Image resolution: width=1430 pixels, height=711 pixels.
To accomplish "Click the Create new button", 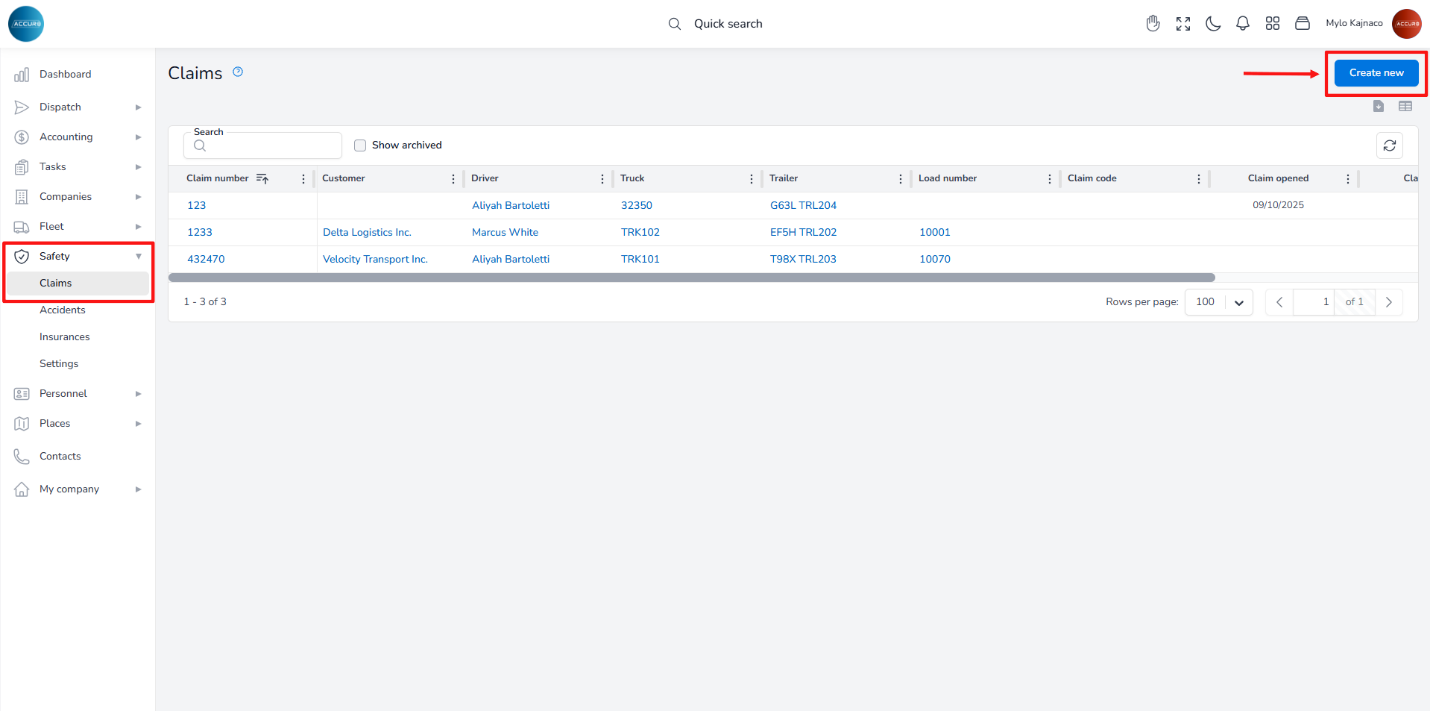I will coord(1376,73).
